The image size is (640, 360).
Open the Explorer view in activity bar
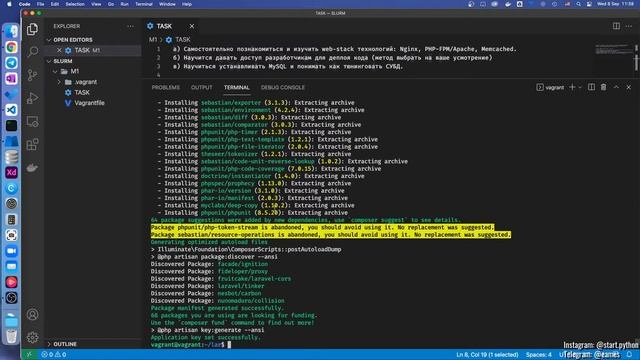click(32, 29)
